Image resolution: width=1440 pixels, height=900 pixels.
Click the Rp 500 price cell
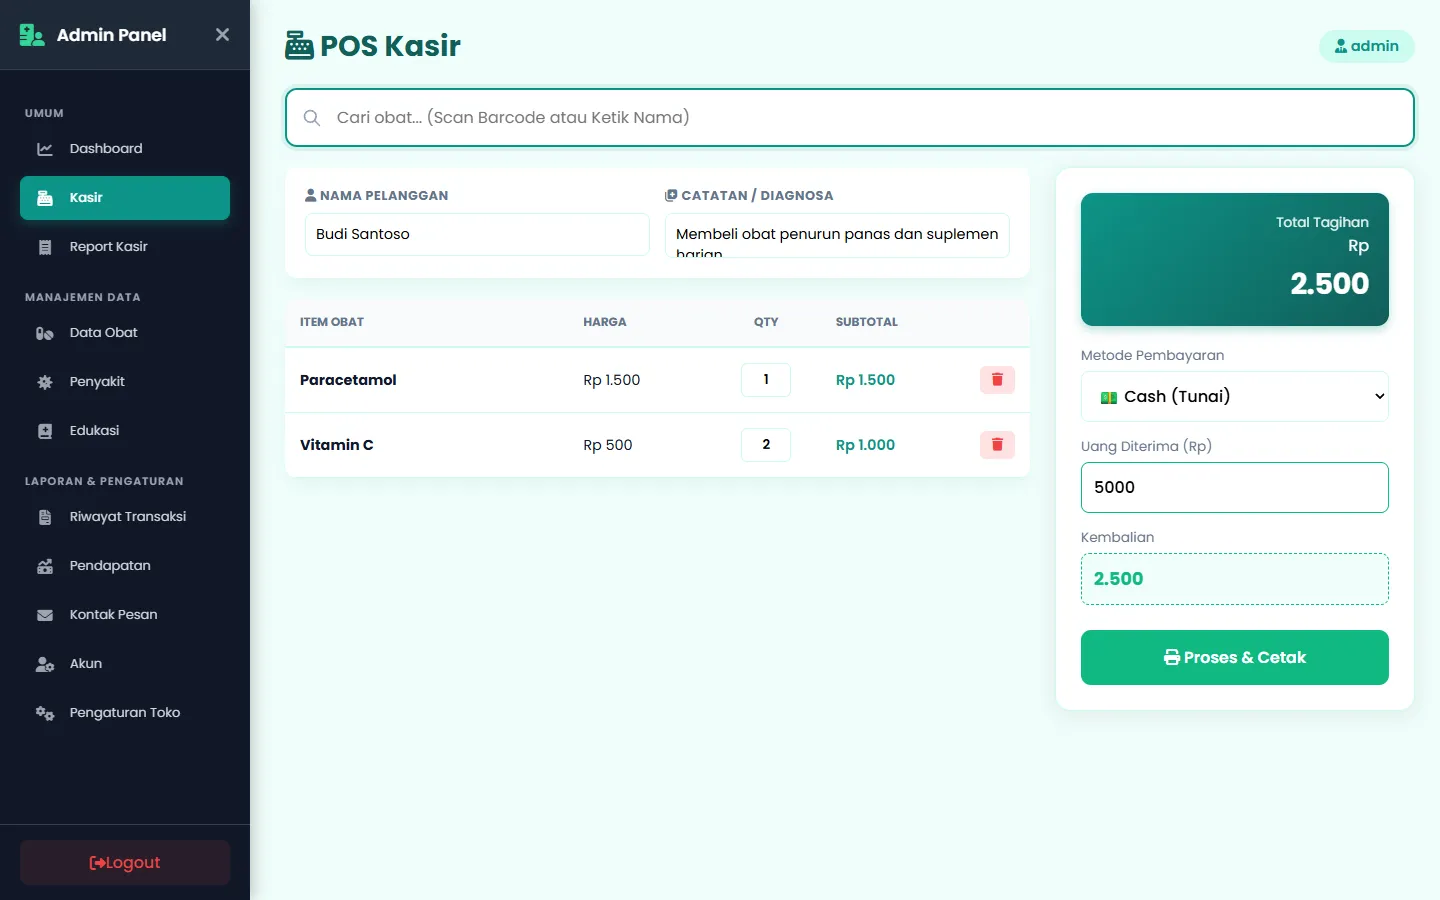[608, 445]
